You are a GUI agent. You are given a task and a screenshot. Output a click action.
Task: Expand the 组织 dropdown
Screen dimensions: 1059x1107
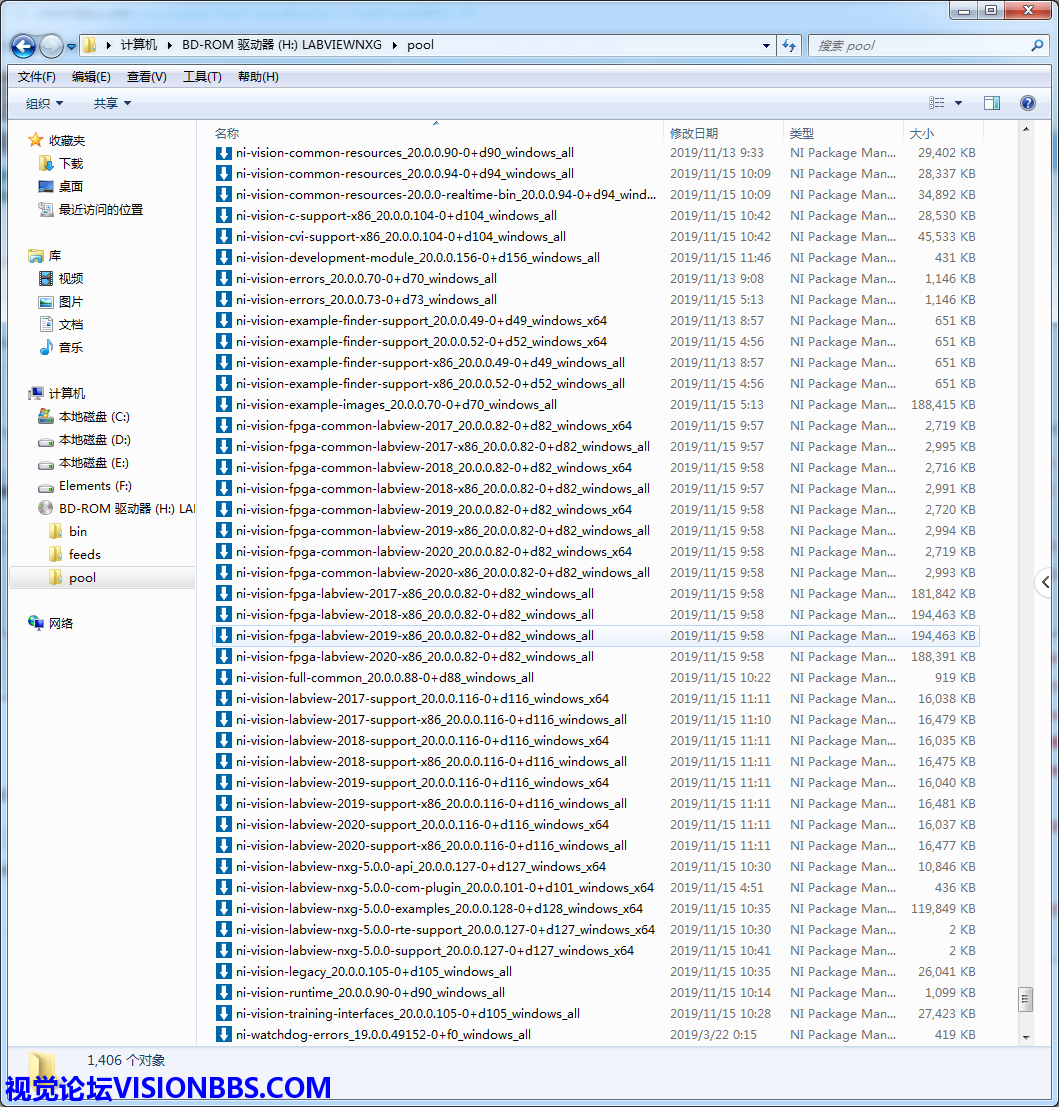(x=44, y=104)
